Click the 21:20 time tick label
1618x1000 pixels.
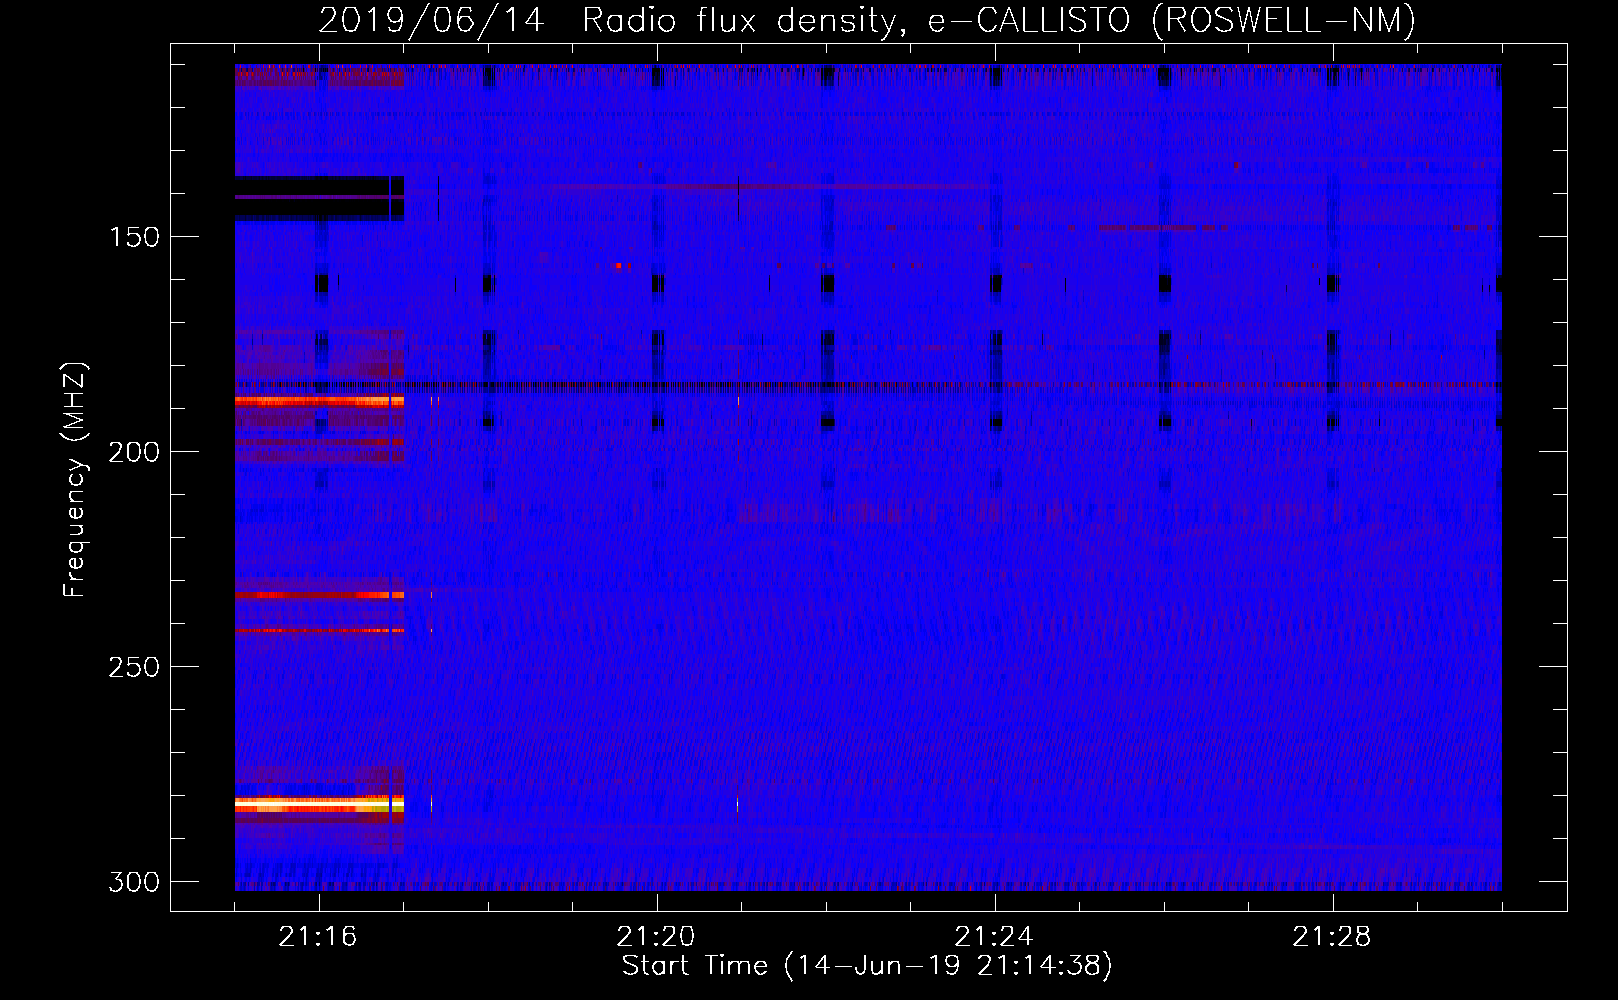click(x=656, y=936)
